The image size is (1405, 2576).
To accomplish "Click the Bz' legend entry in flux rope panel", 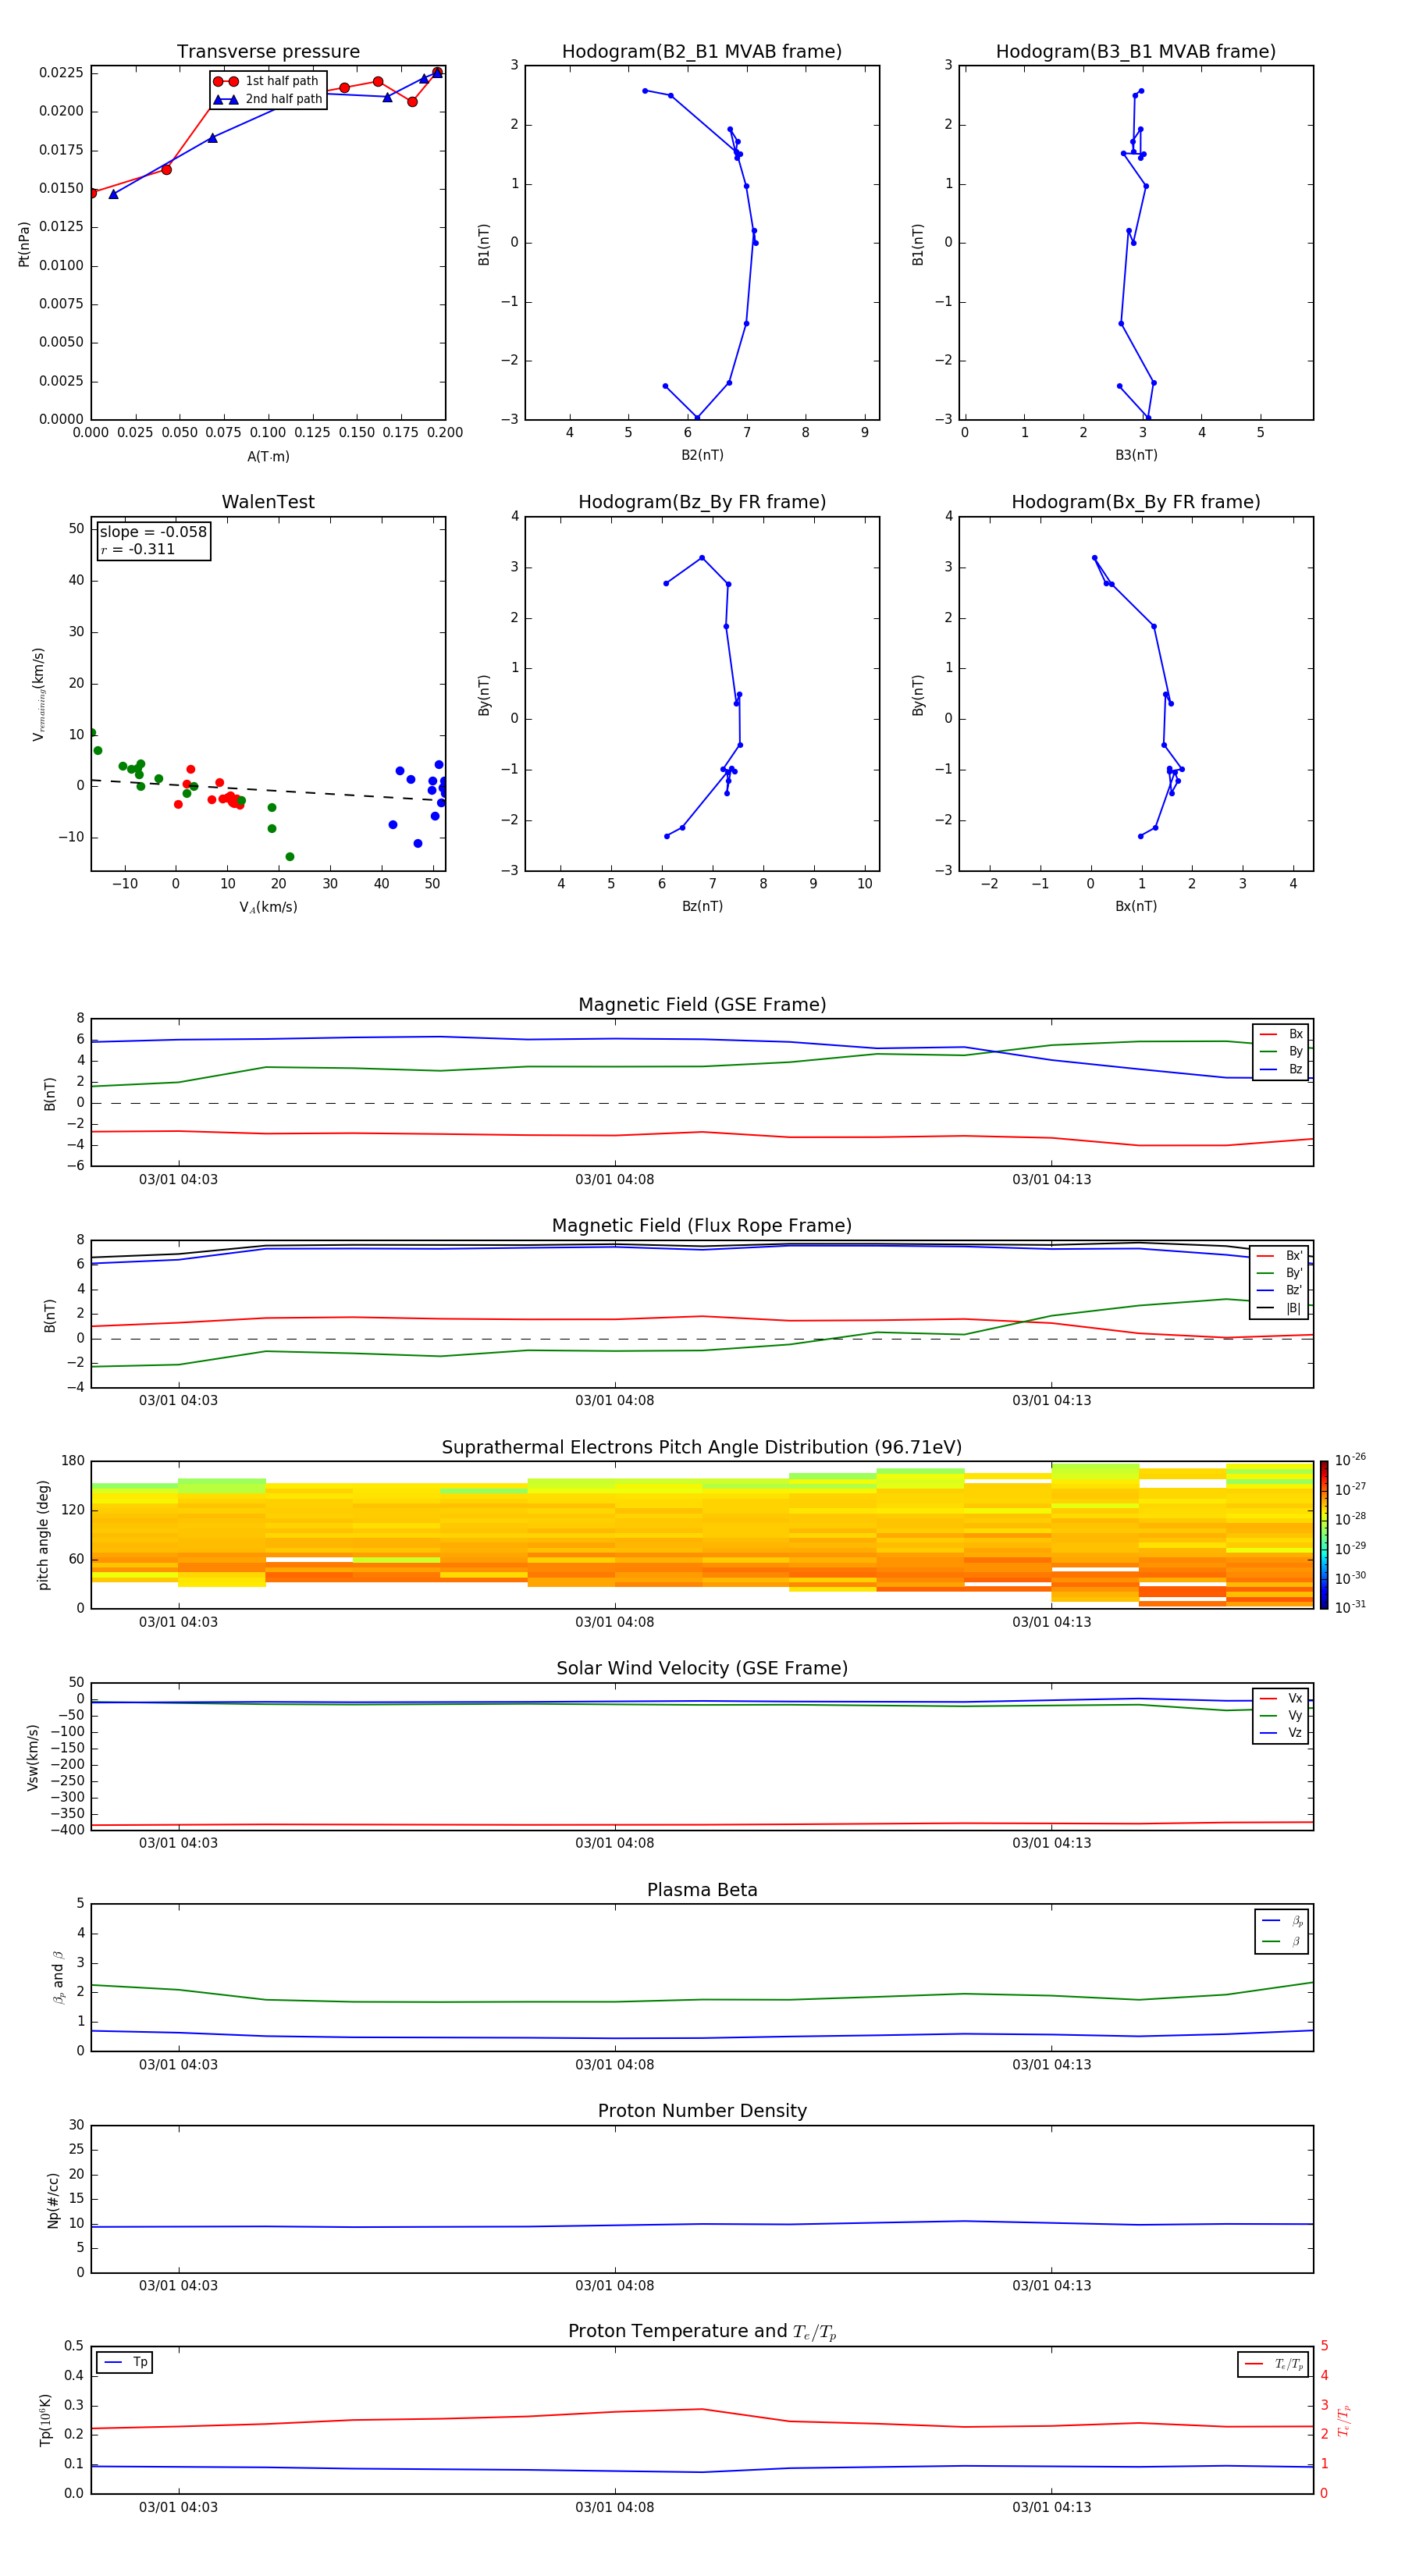I will pyautogui.click(x=1280, y=1290).
